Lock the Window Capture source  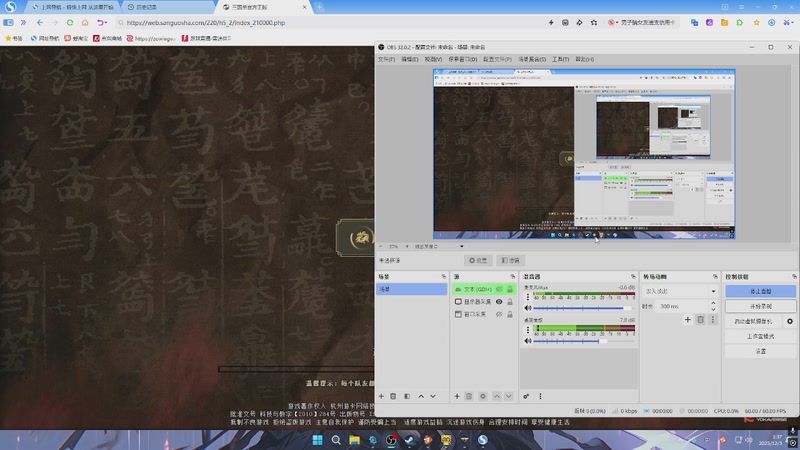[510, 314]
